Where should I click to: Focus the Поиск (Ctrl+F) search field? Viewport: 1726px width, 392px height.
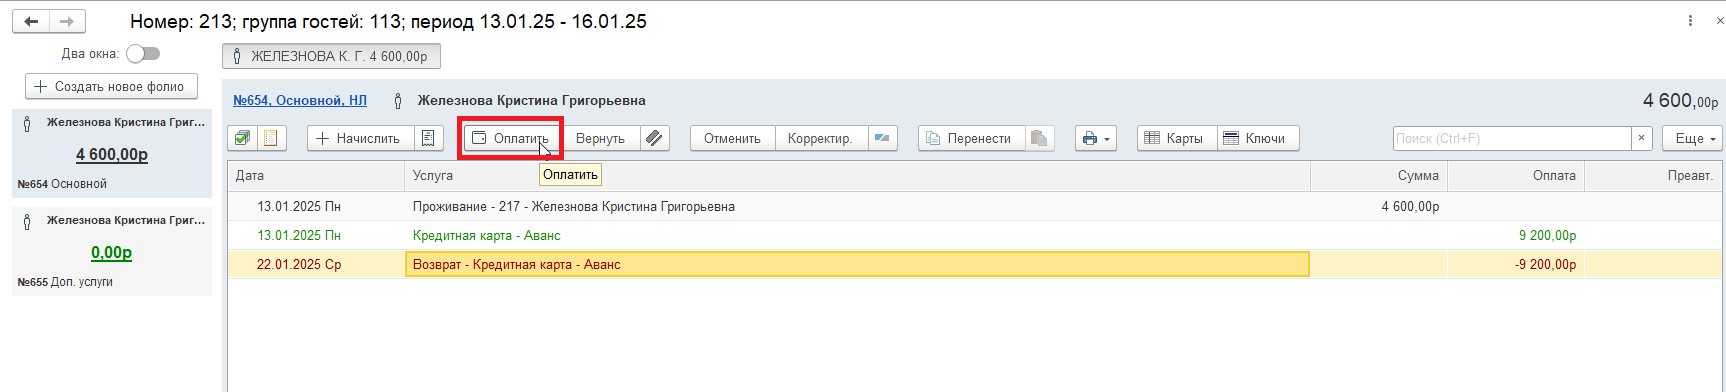coord(1512,138)
